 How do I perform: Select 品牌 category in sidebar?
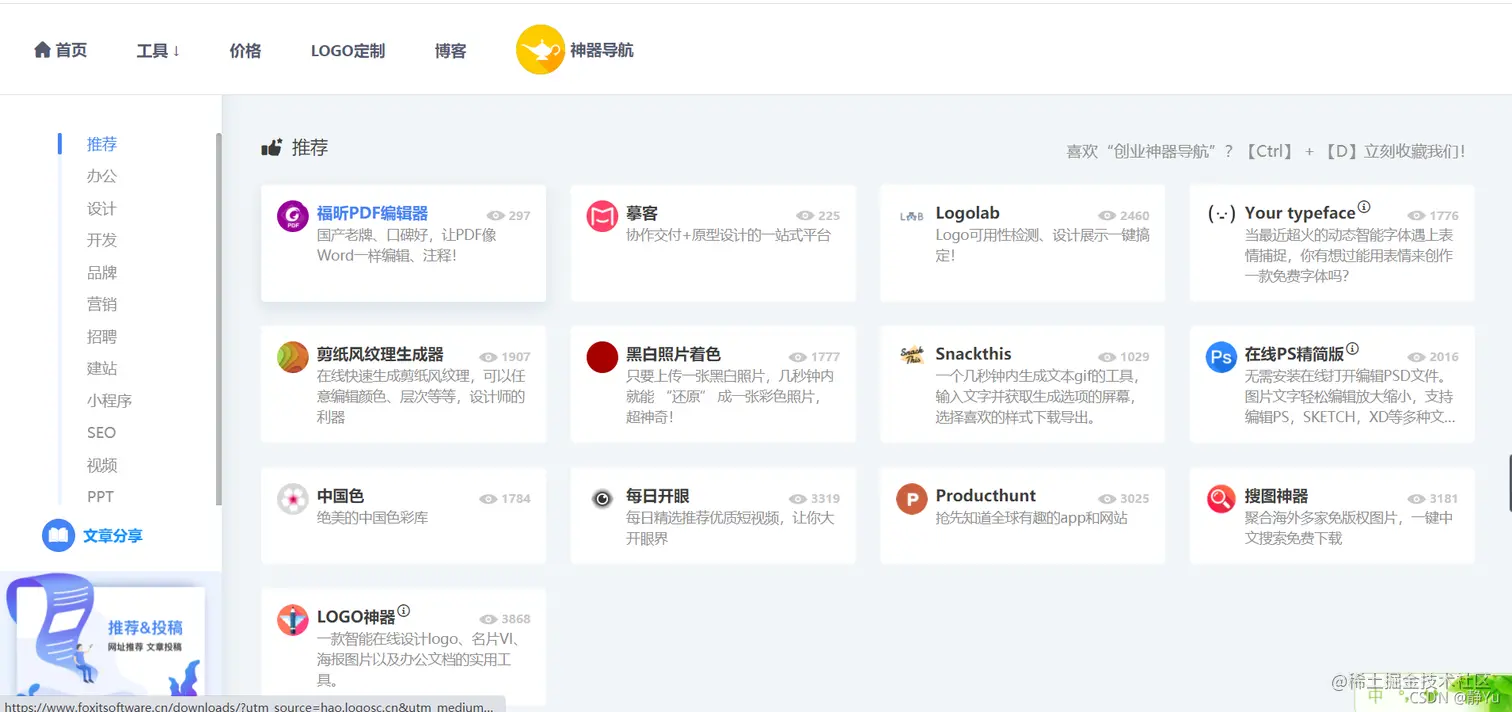102,272
